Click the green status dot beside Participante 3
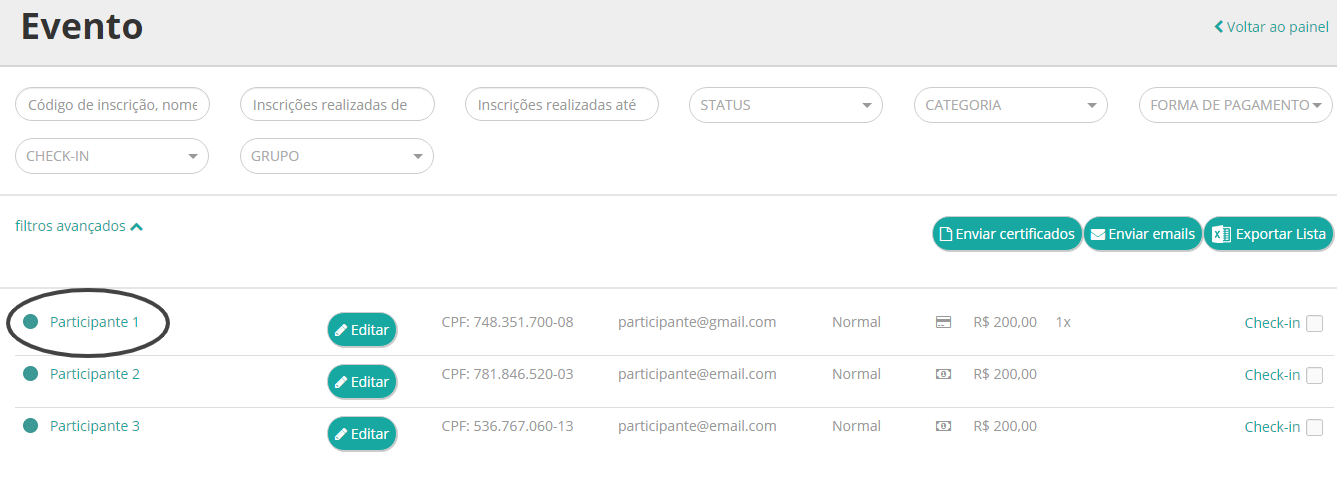Viewport: 1337px width, 478px height. click(30, 426)
